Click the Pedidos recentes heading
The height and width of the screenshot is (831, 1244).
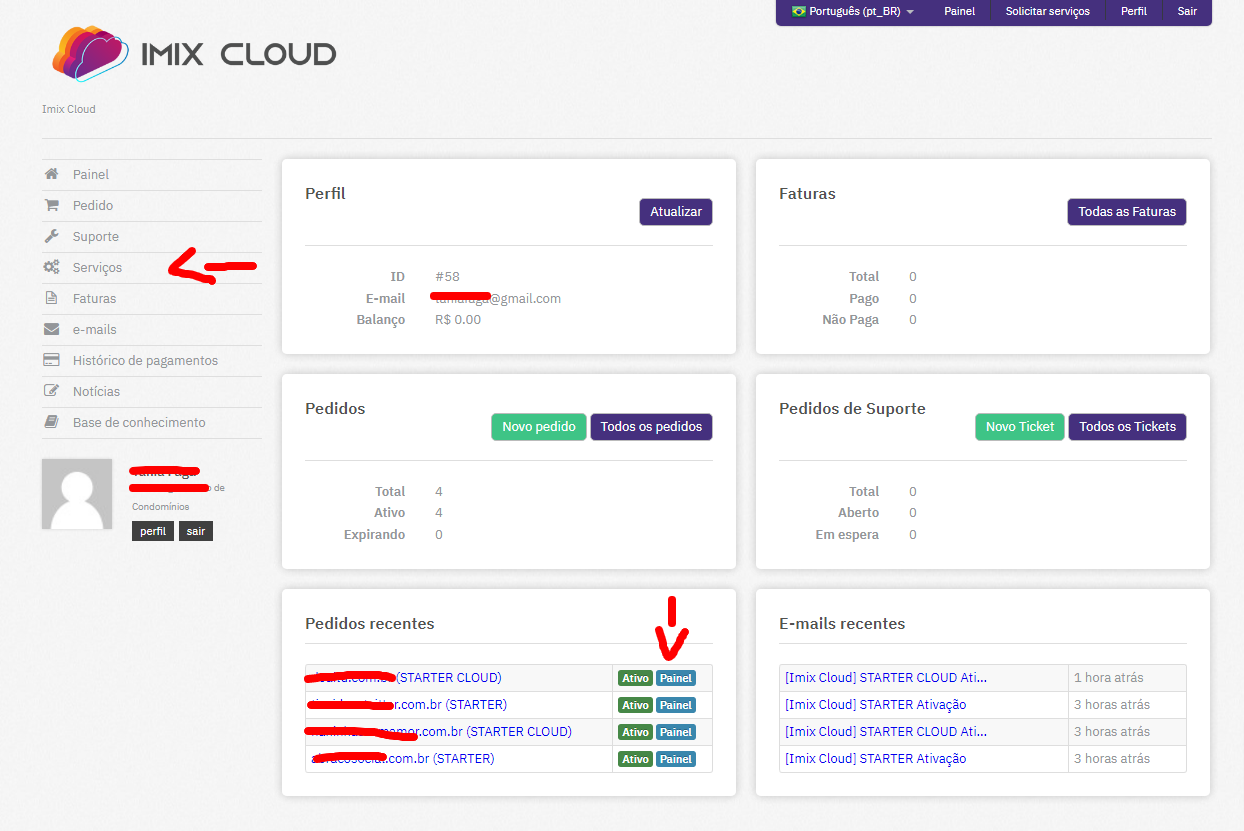(x=370, y=624)
